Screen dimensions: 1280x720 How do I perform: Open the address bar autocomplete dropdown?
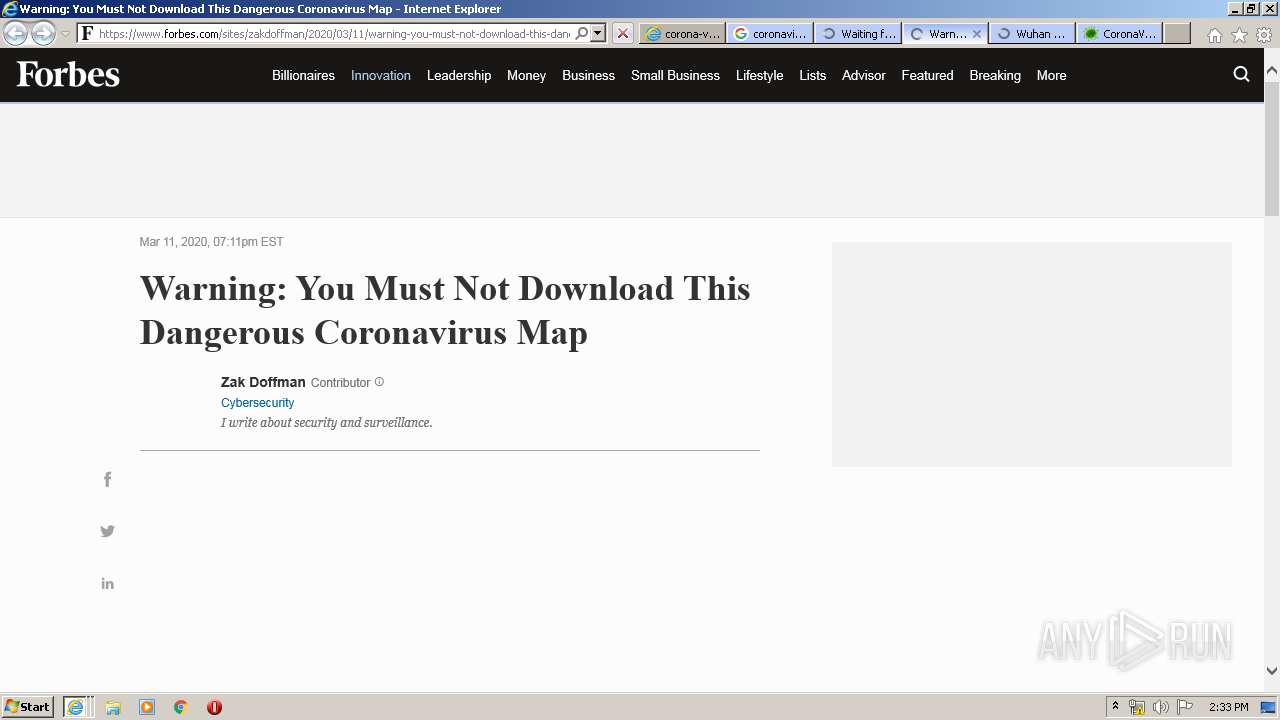pos(598,33)
